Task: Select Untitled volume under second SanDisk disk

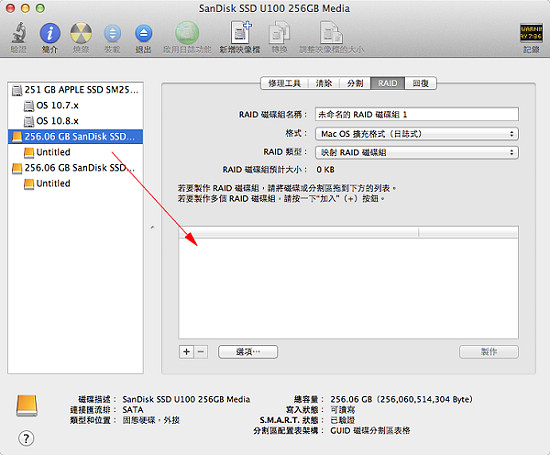Action: 75,183
